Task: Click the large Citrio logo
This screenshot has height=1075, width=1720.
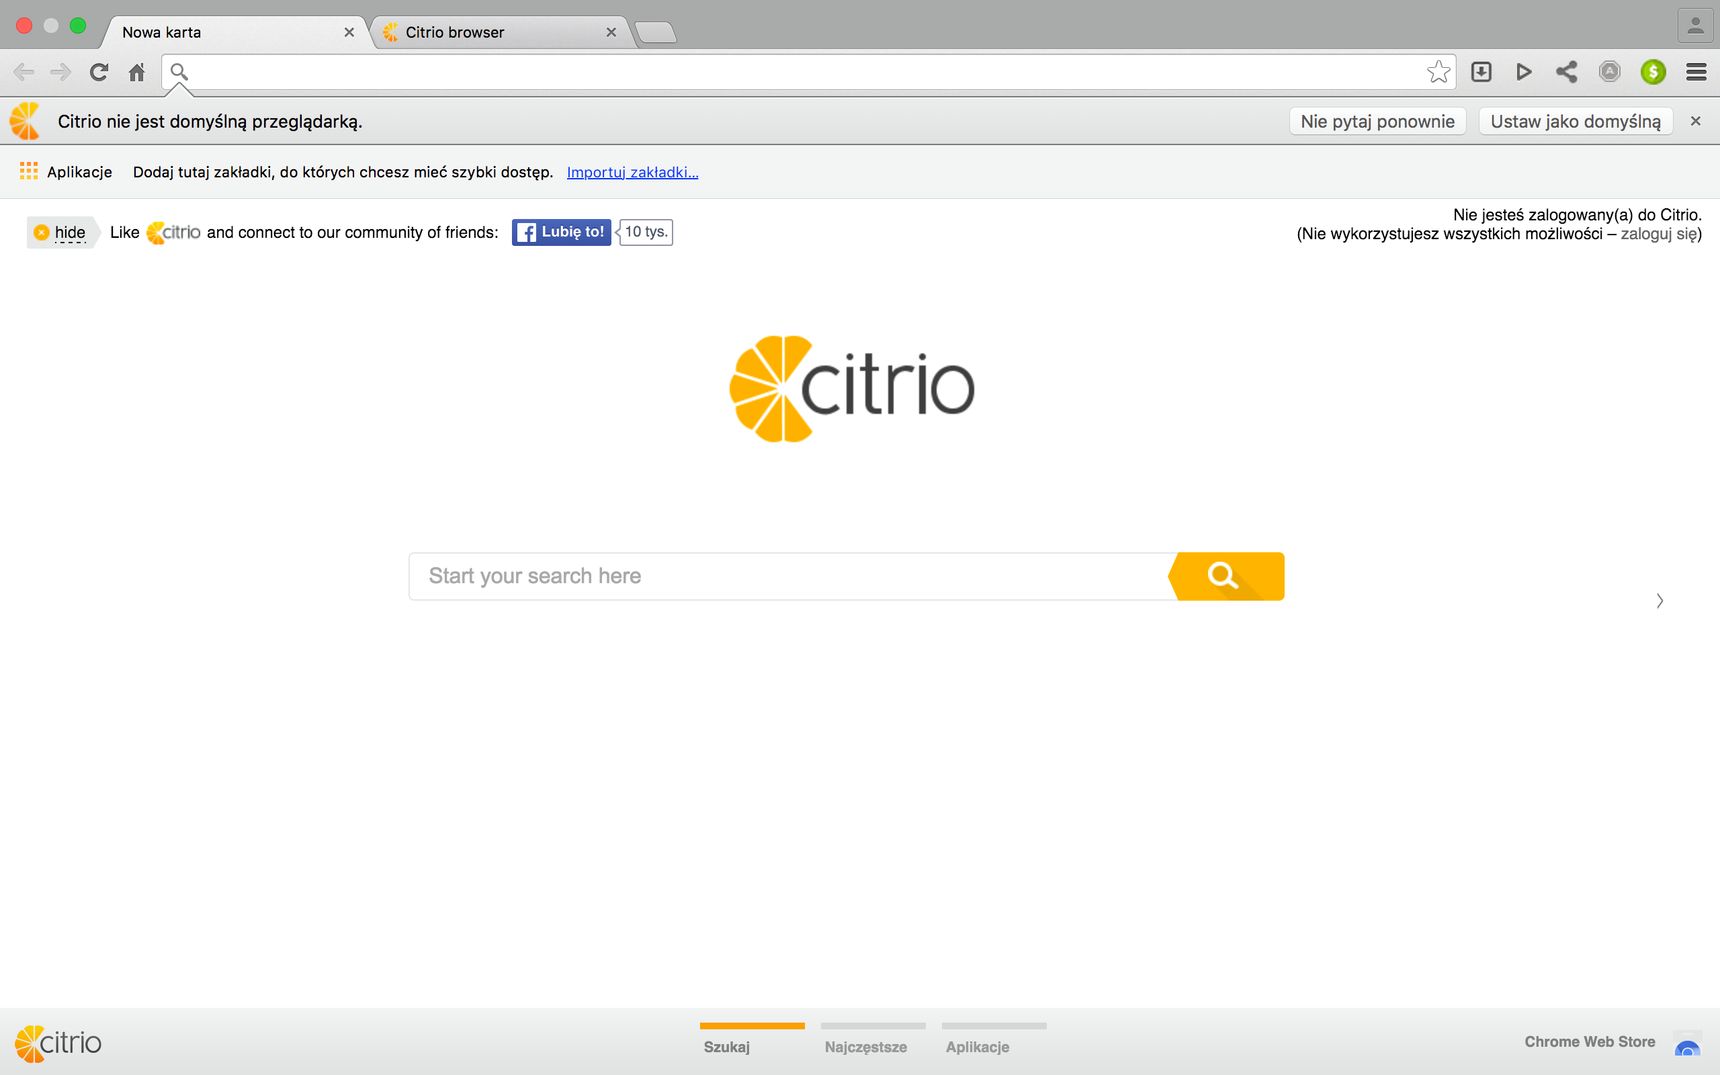Action: pos(852,389)
